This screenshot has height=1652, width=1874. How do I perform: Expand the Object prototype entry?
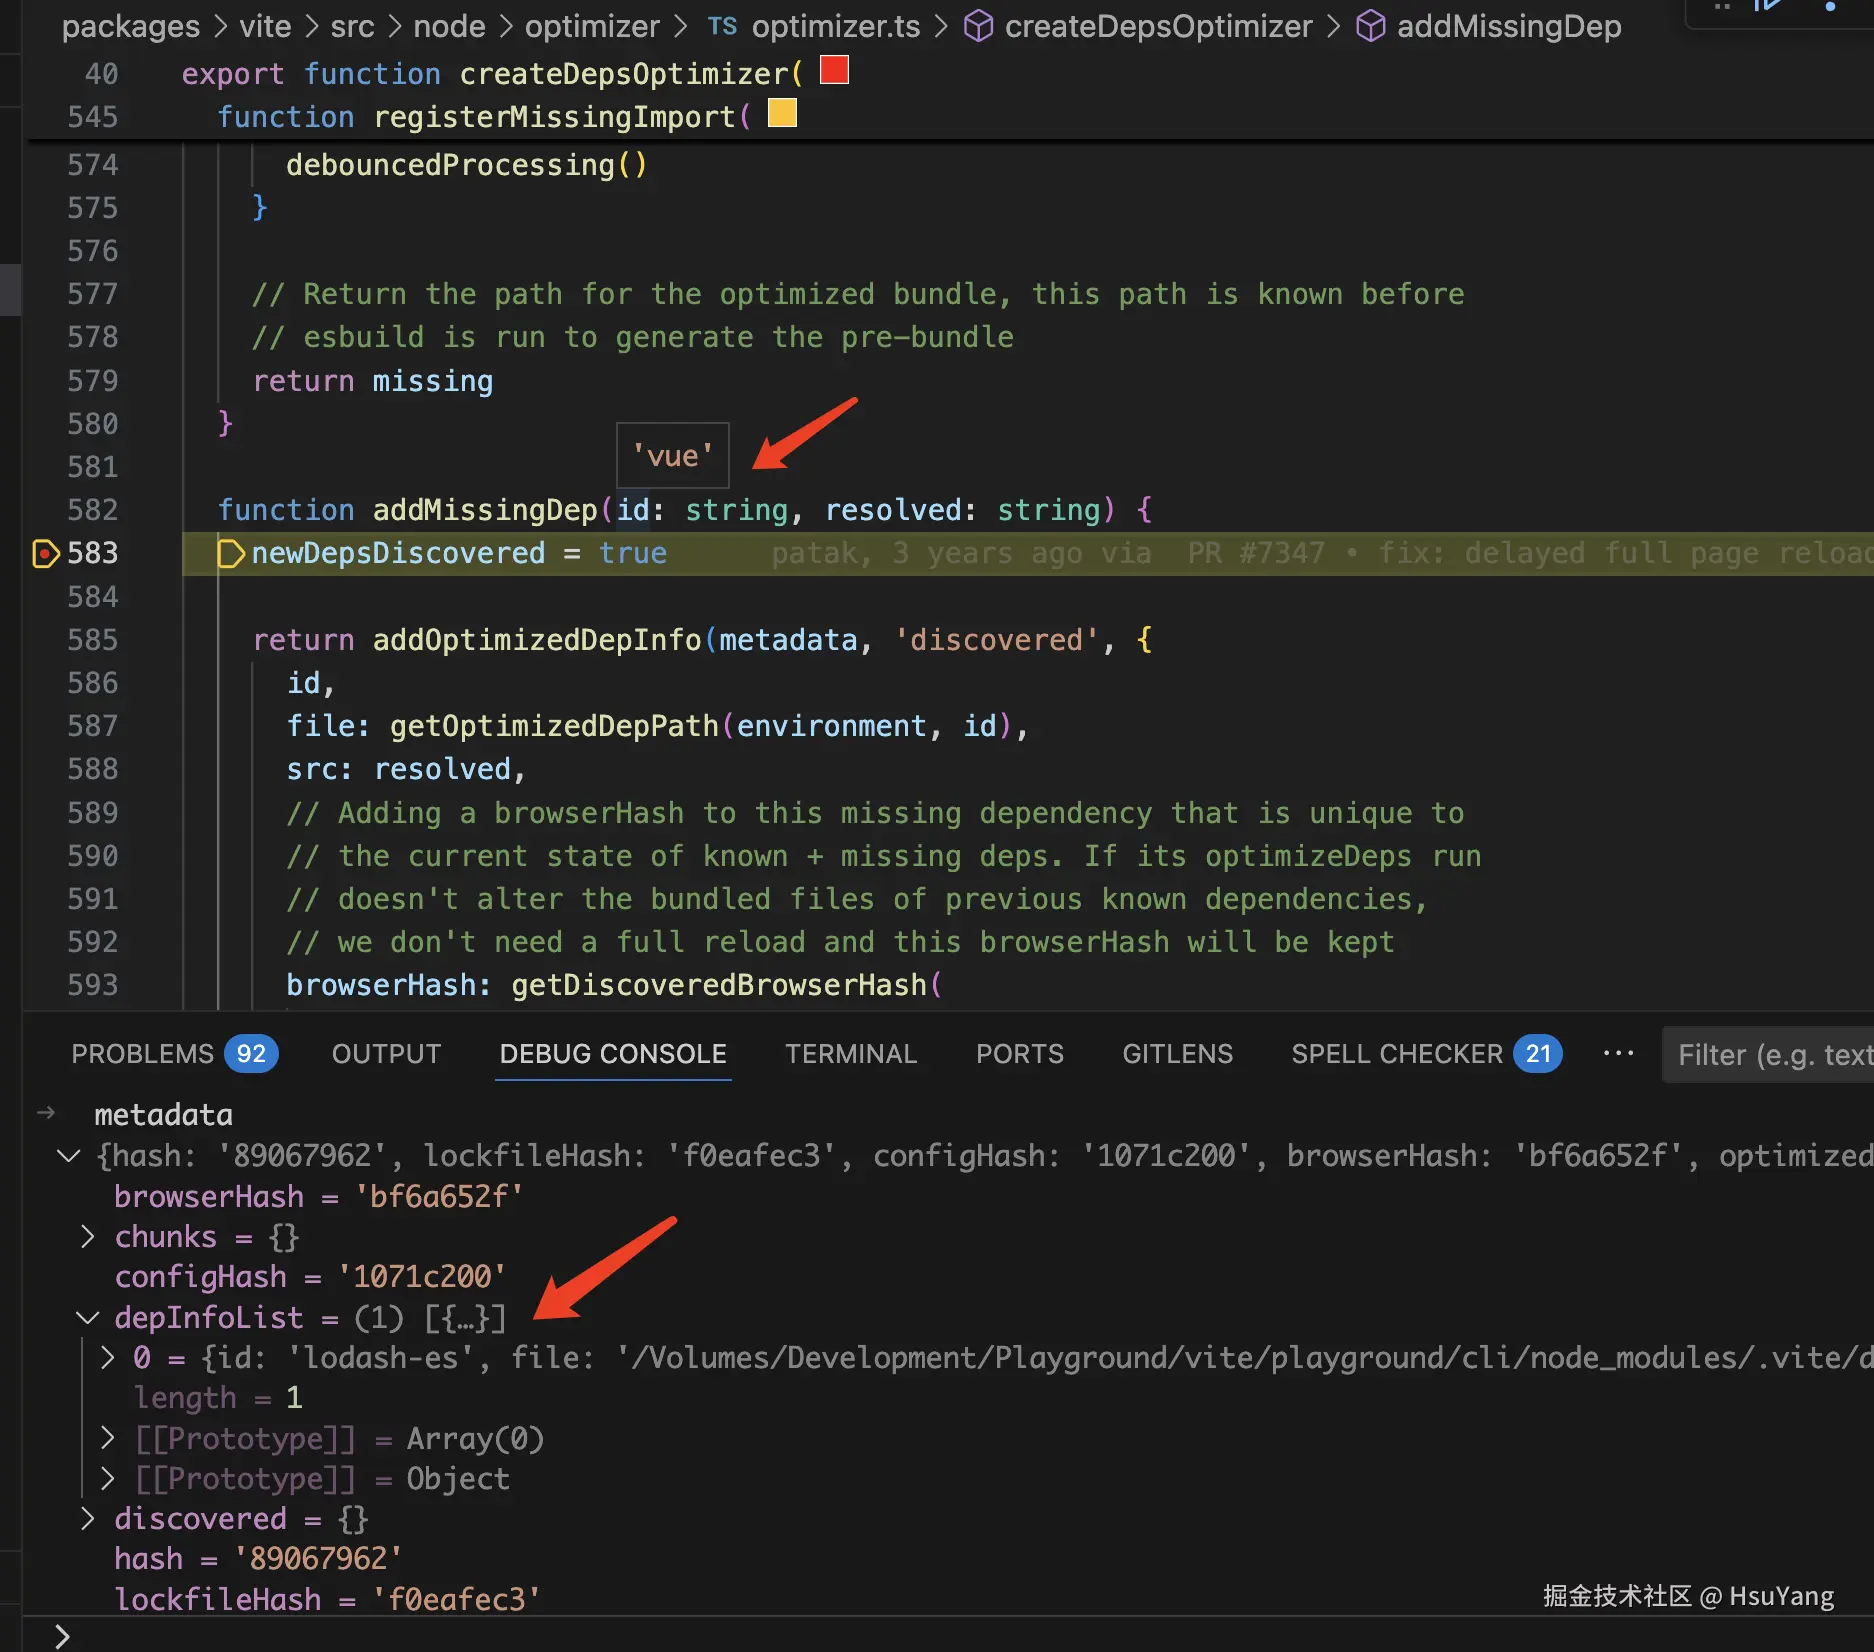(x=108, y=1479)
